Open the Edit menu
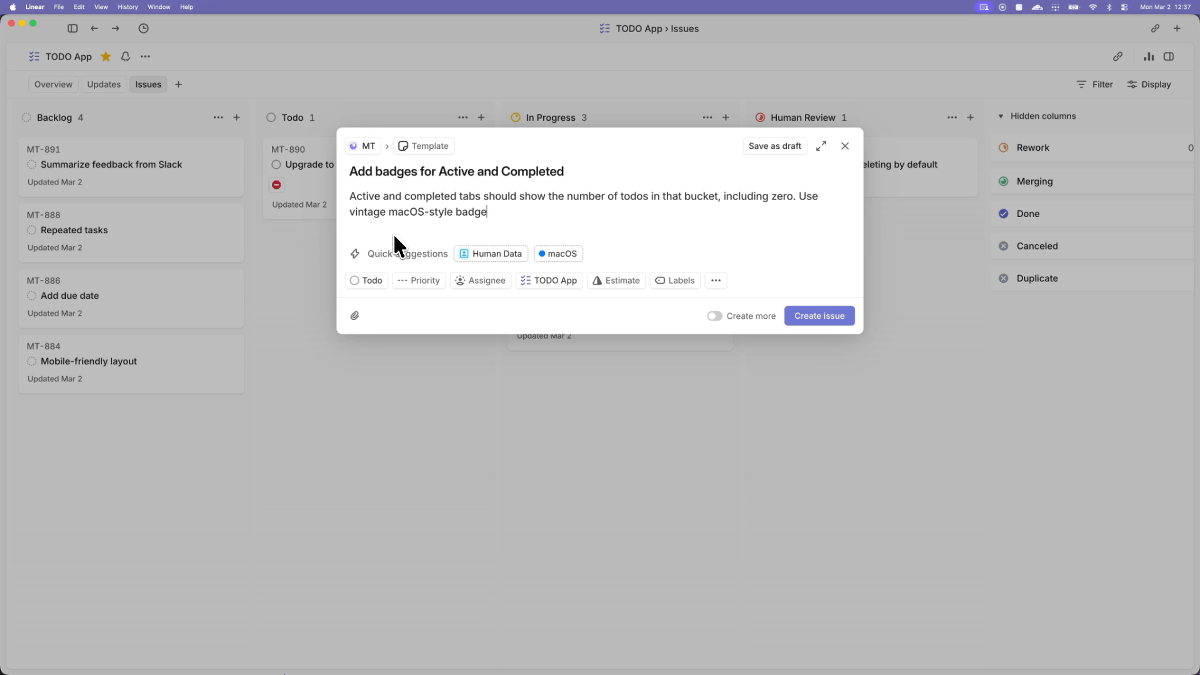The width and height of the screenshot is (1200, 675). pos(79,7)
